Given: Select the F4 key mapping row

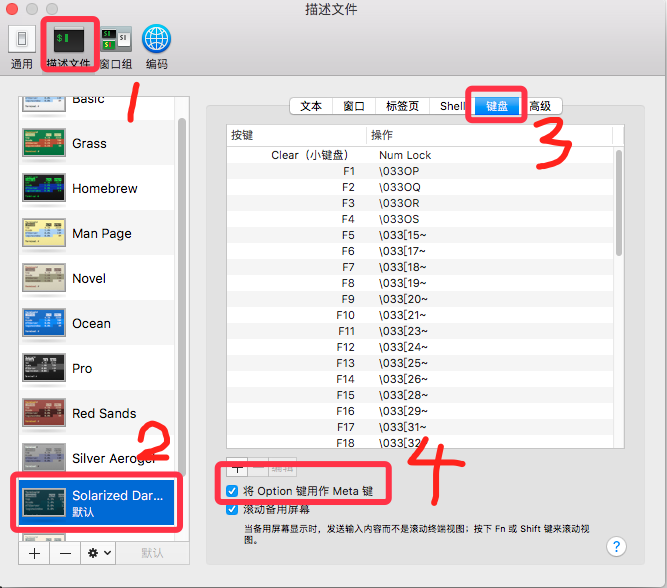Looking at the screenshot, I should 420,219.
